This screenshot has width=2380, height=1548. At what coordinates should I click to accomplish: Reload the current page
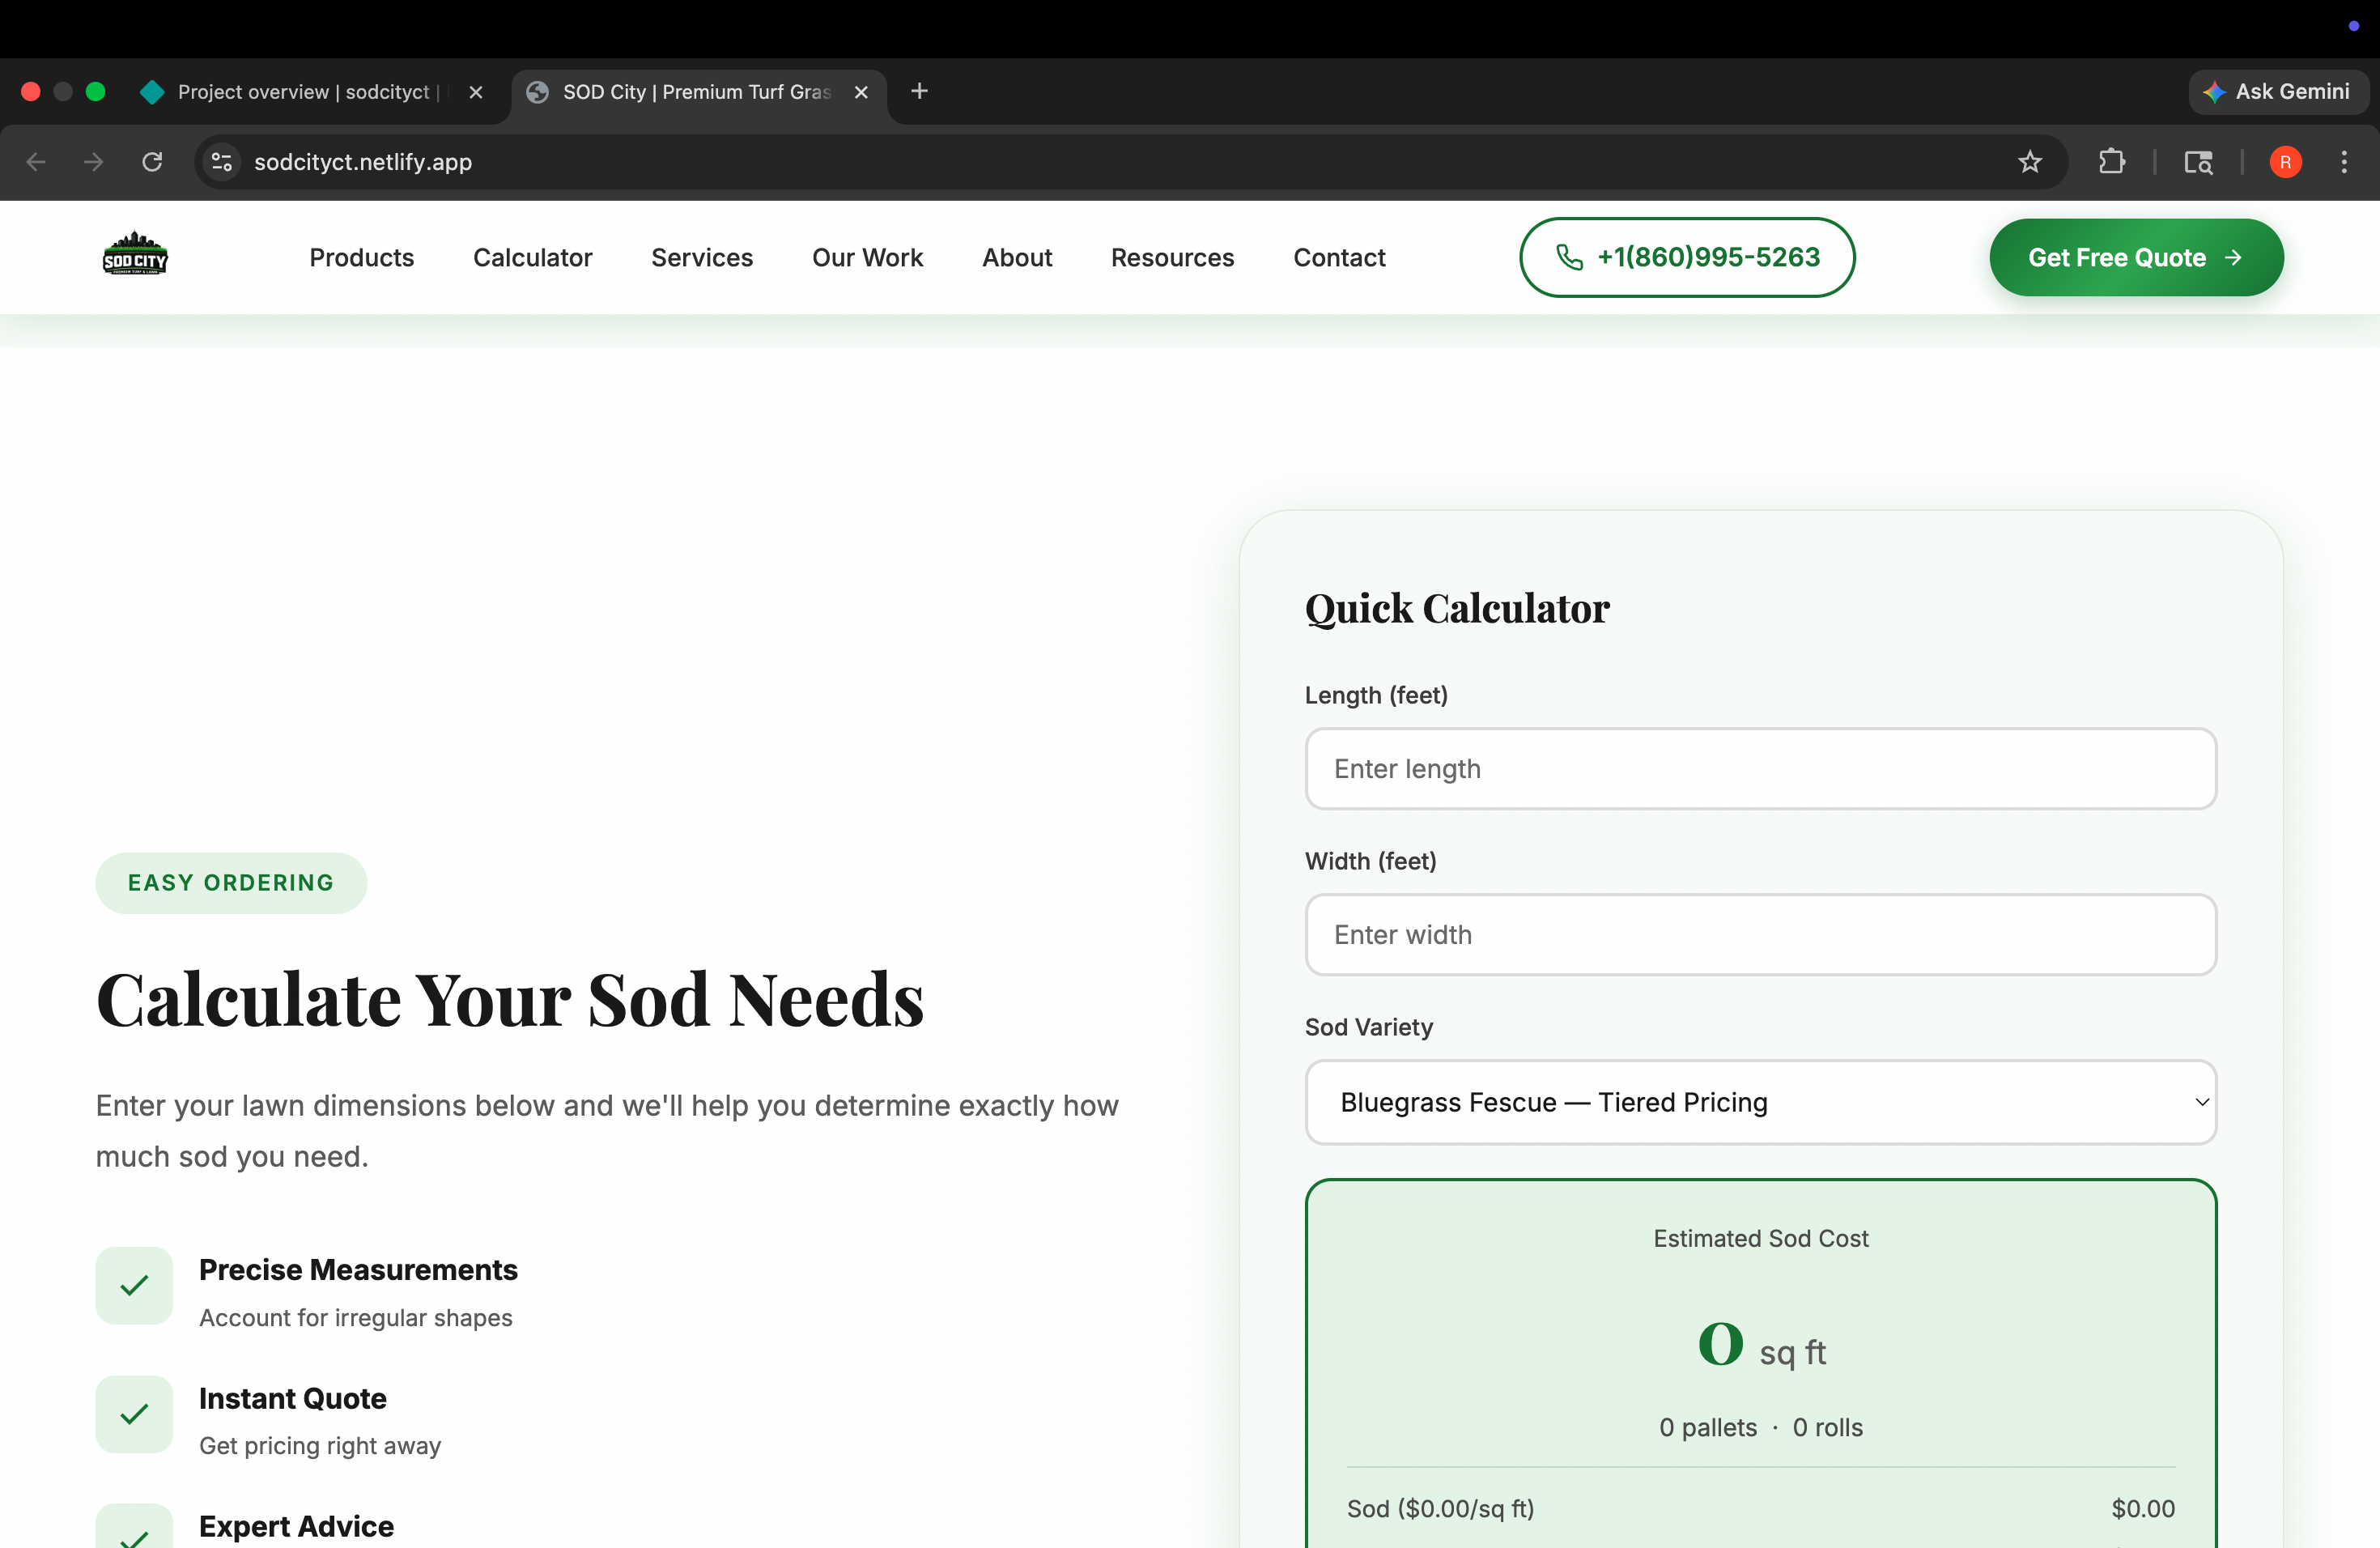pyautogui.click(x=152, y=162)
